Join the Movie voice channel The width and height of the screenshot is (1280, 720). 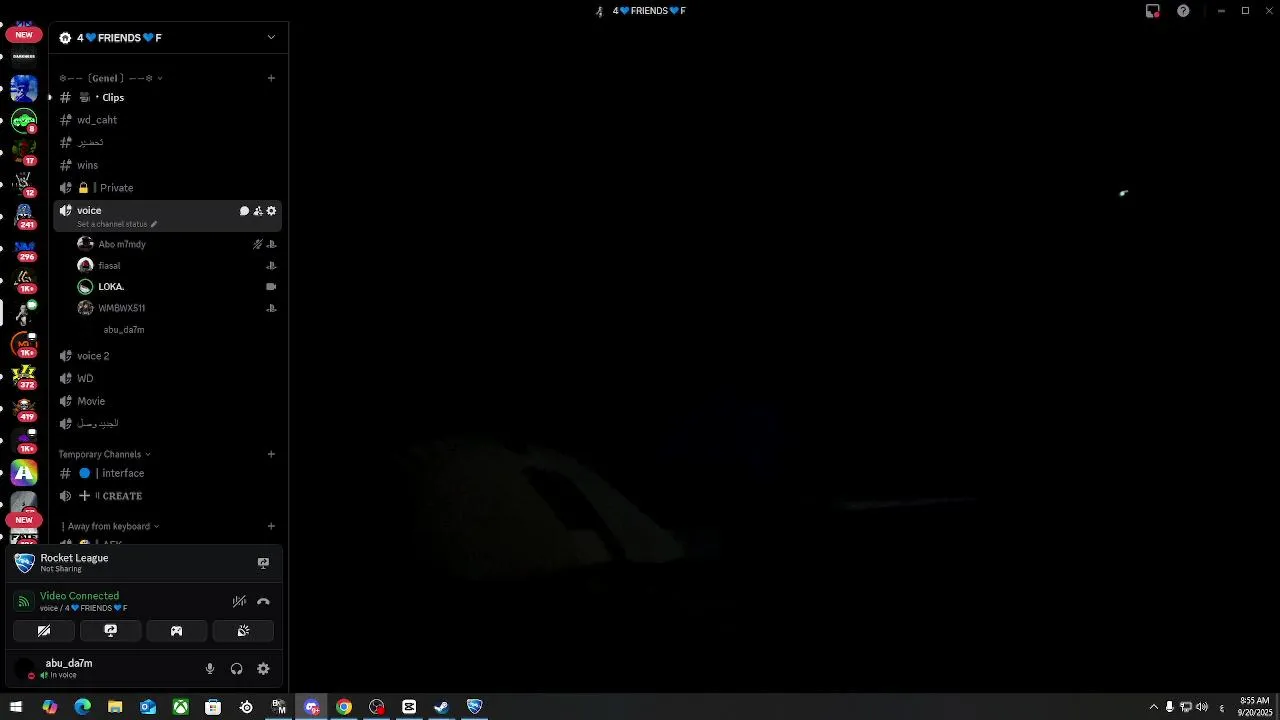(168, 401)
